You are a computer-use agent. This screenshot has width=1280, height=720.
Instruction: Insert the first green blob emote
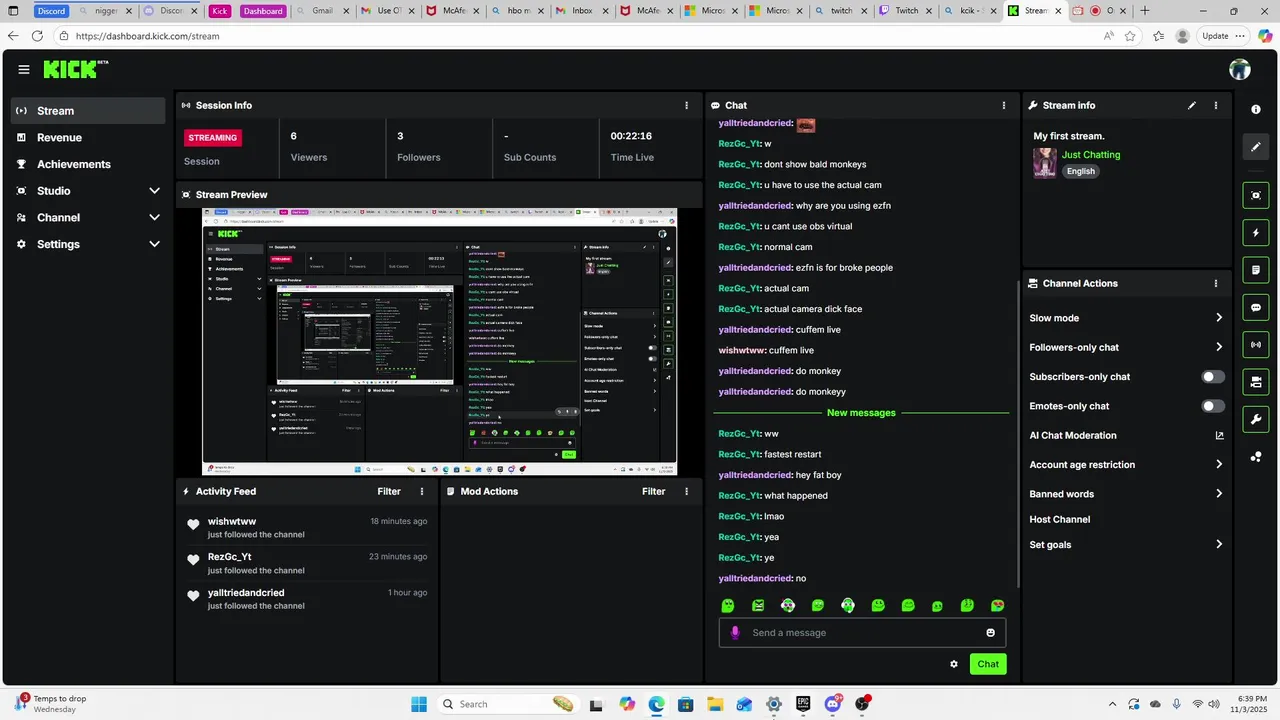click(728, 605)
